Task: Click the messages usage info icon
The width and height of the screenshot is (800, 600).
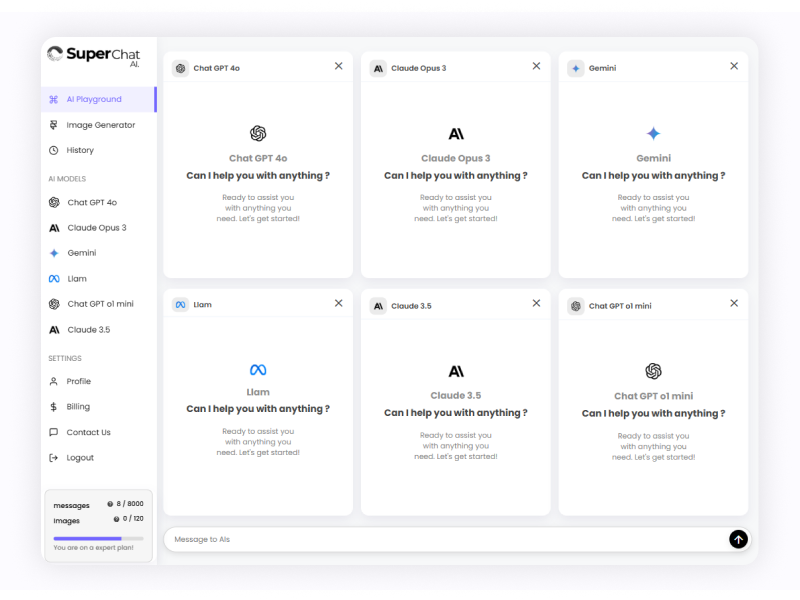Action: (x=110, y=504)
